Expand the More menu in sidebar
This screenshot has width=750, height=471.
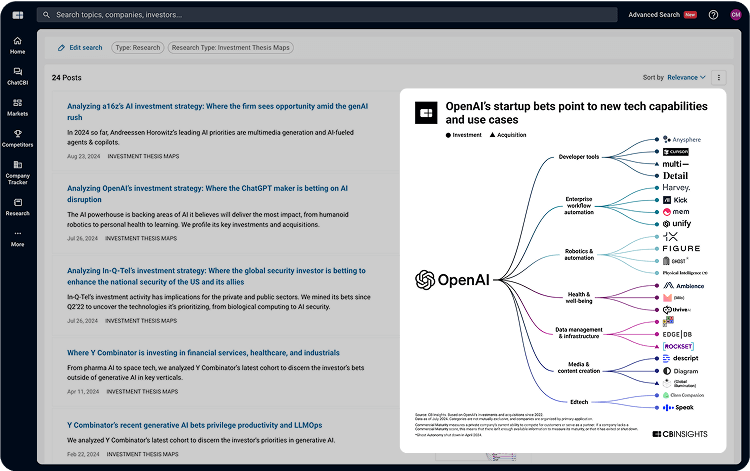click(x=17, y=238)
